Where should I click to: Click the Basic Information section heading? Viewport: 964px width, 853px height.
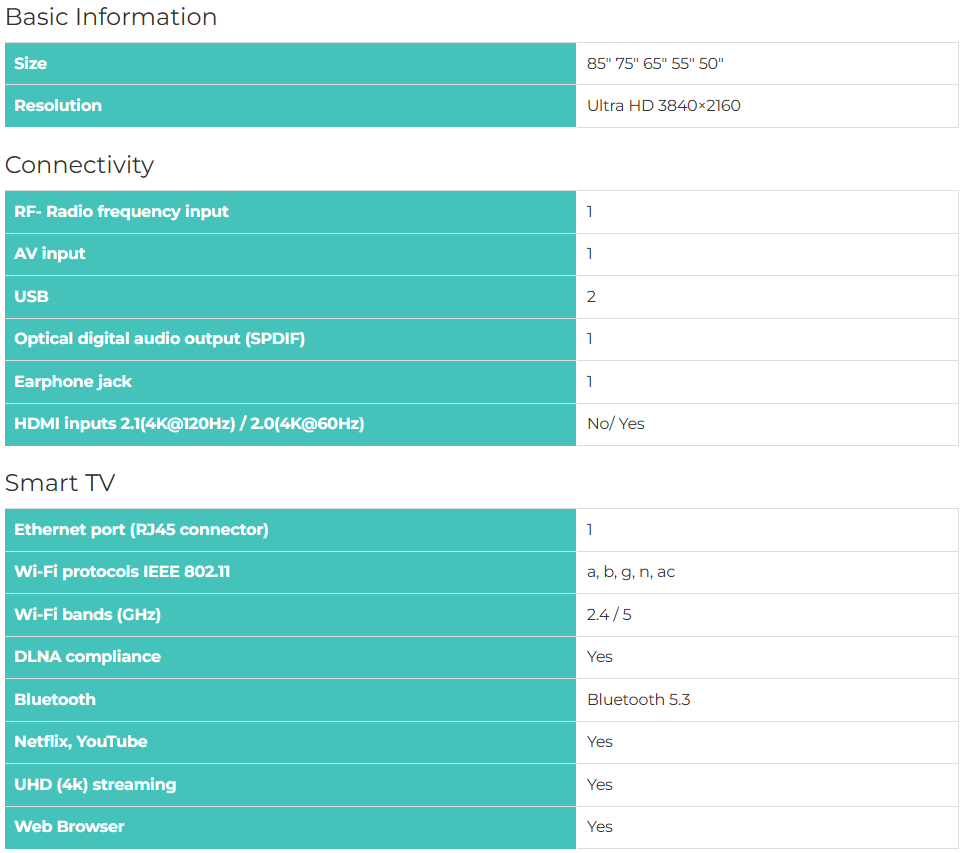[111, 17]
